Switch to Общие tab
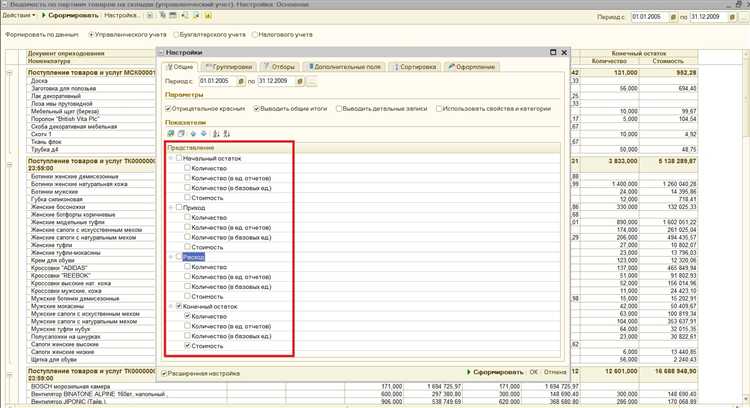This screenshot has height=408, width=750. (x=180, y=67)
